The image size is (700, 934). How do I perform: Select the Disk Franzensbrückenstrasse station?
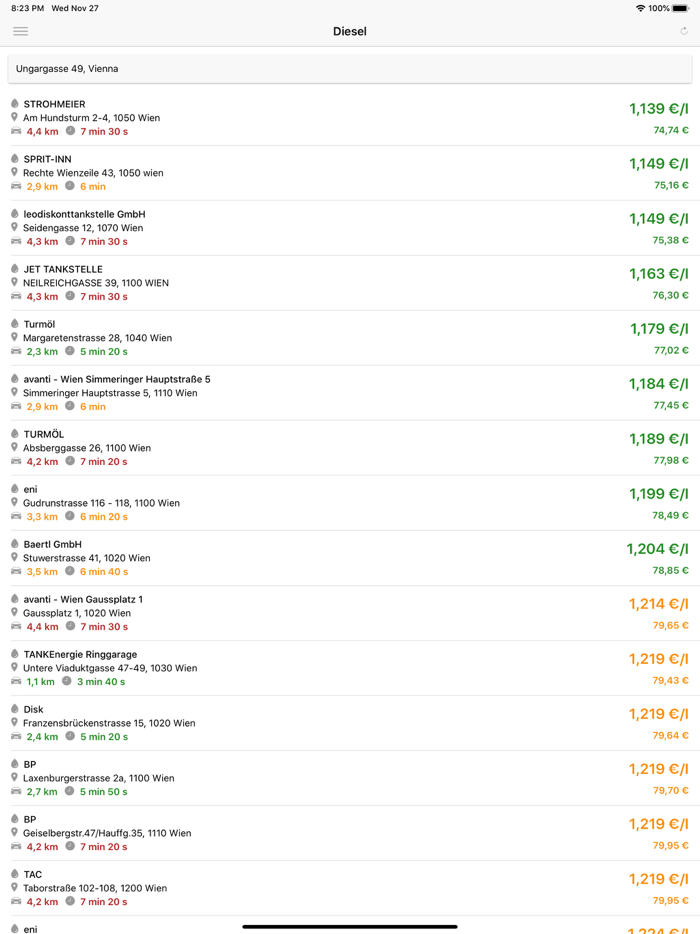point(300,722)
